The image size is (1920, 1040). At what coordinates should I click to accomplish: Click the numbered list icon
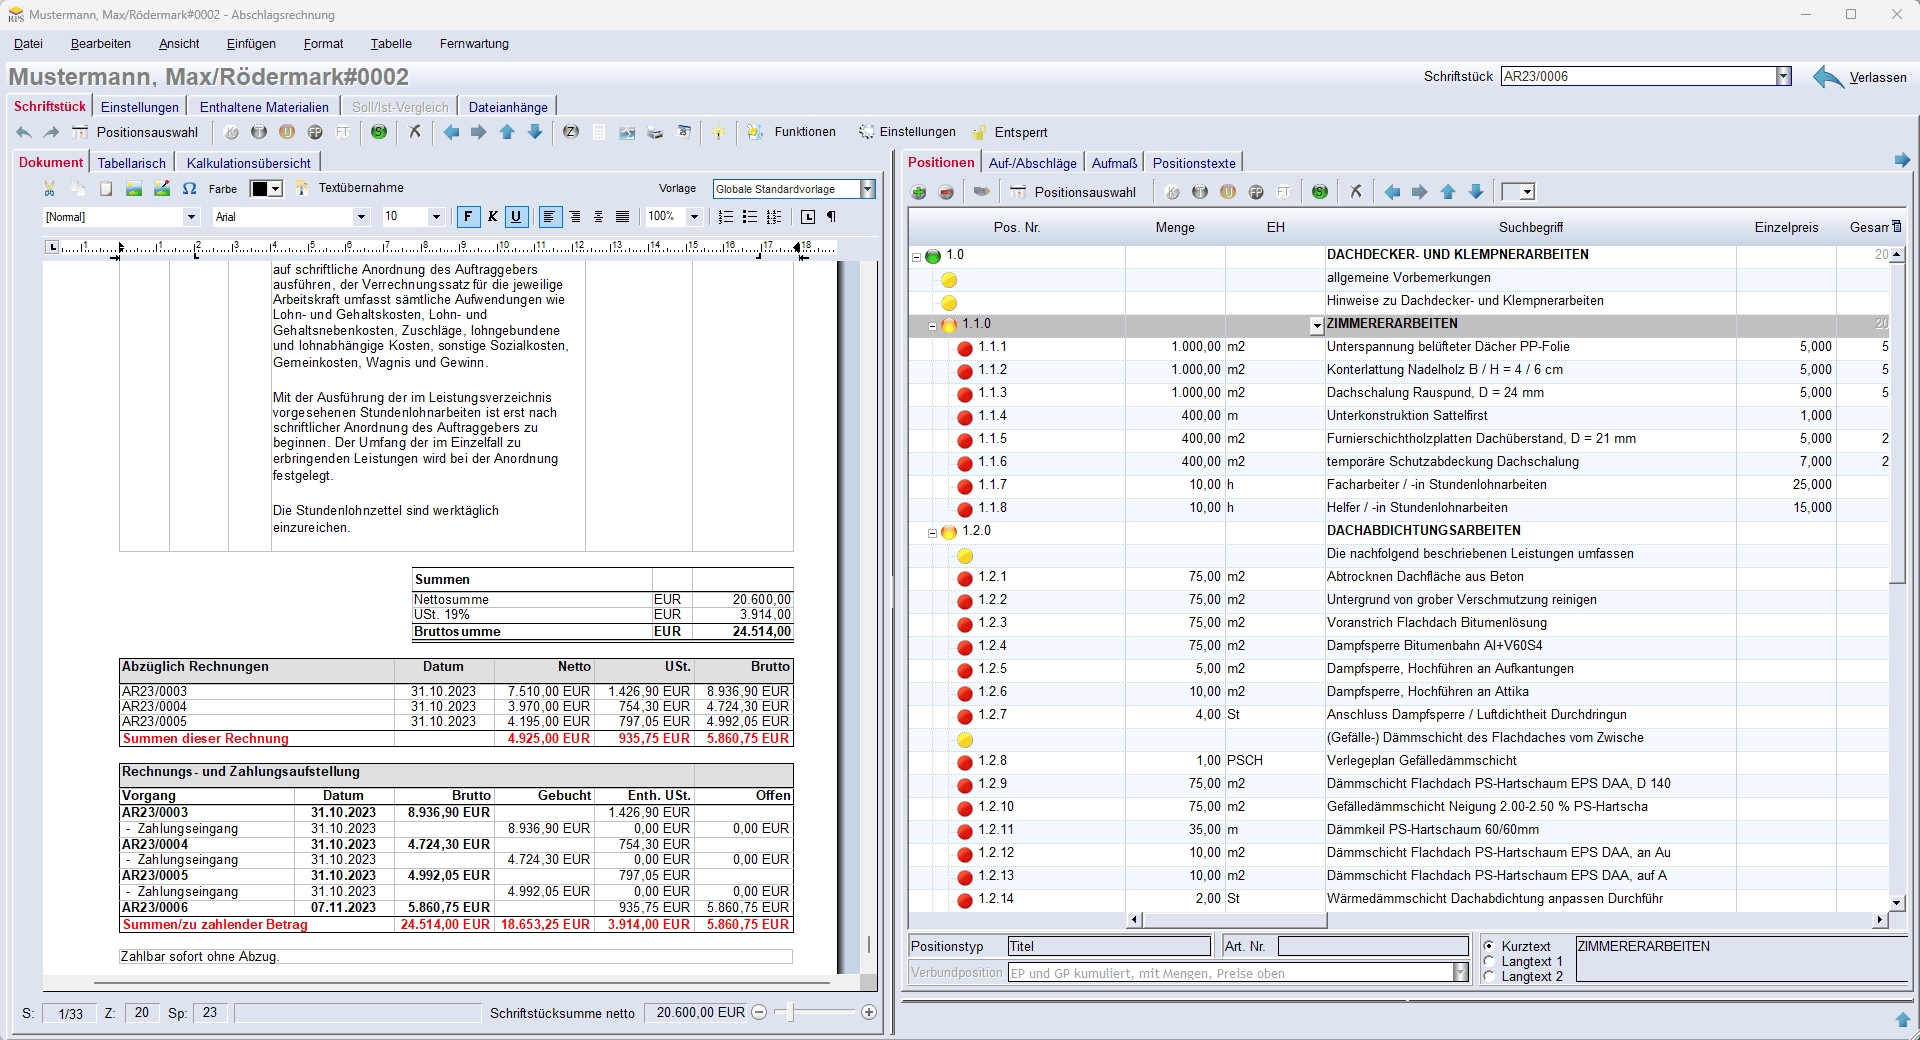point(726,217)
